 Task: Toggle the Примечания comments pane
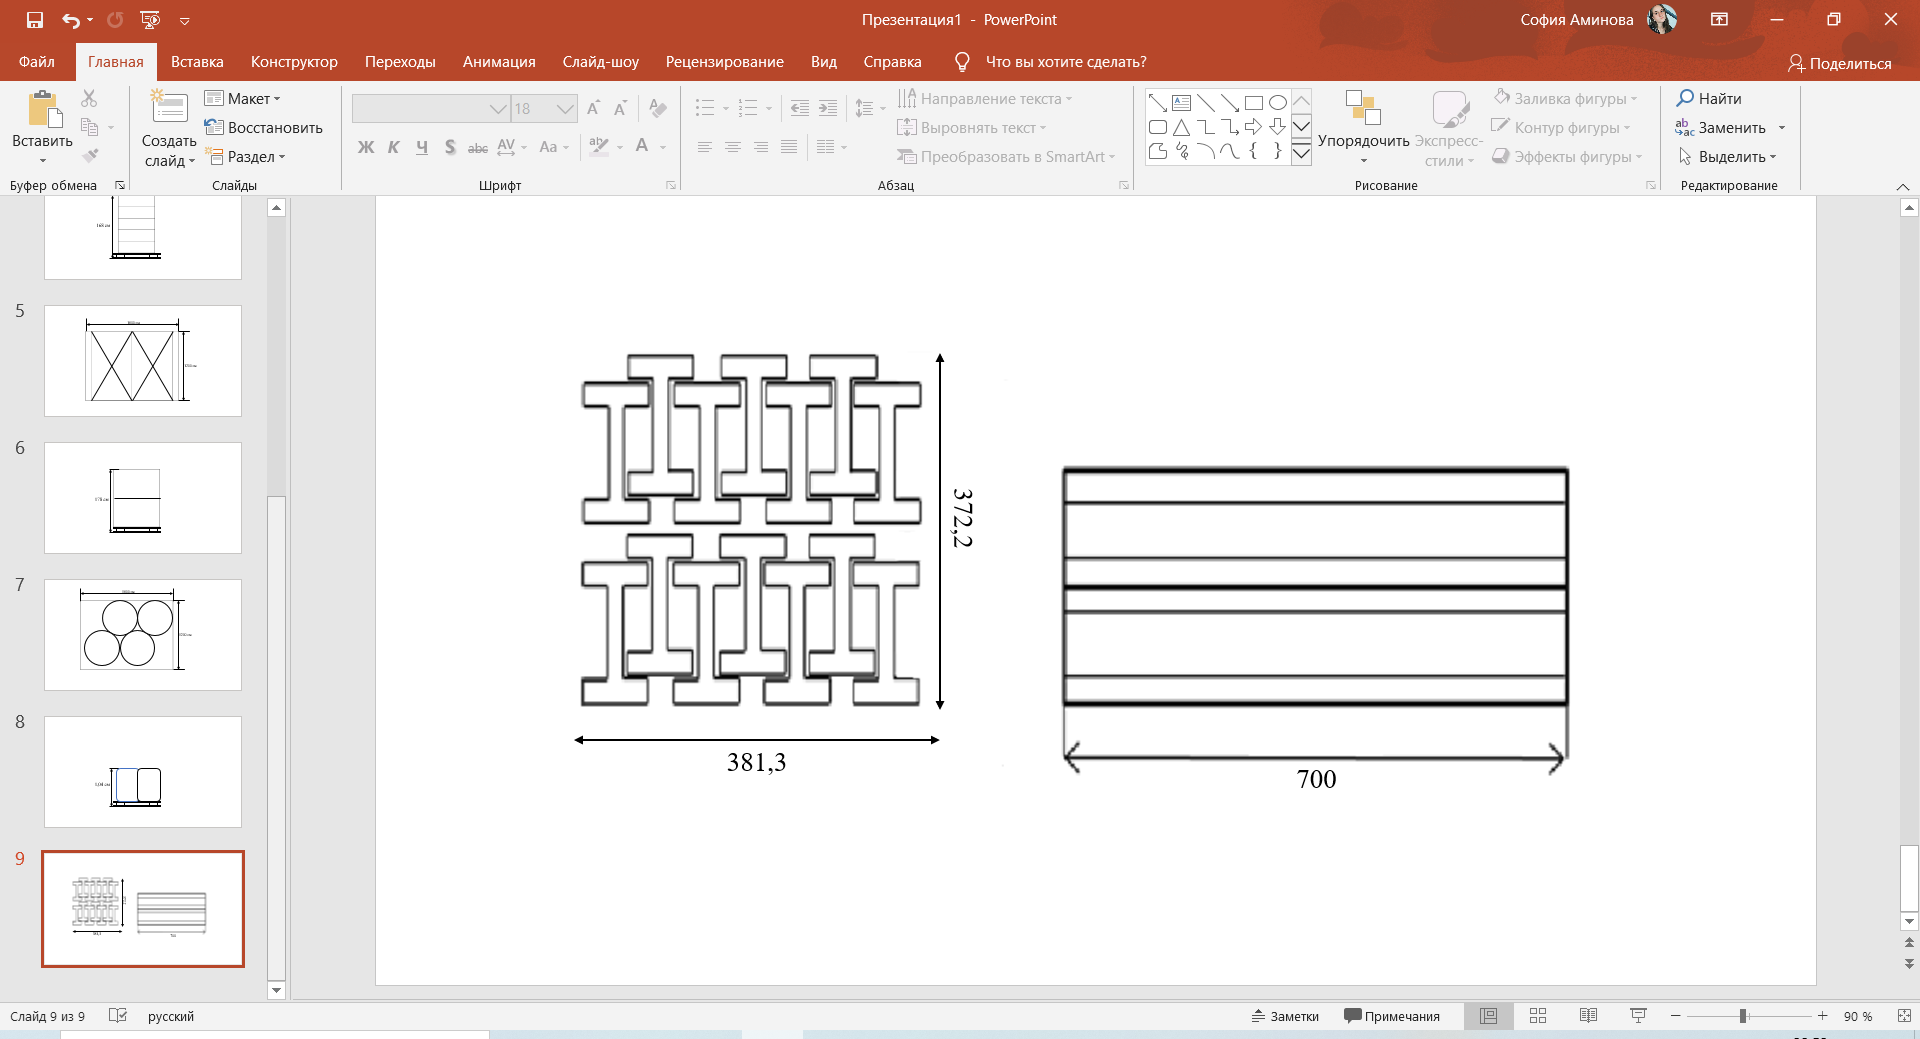point(1392,1016)
